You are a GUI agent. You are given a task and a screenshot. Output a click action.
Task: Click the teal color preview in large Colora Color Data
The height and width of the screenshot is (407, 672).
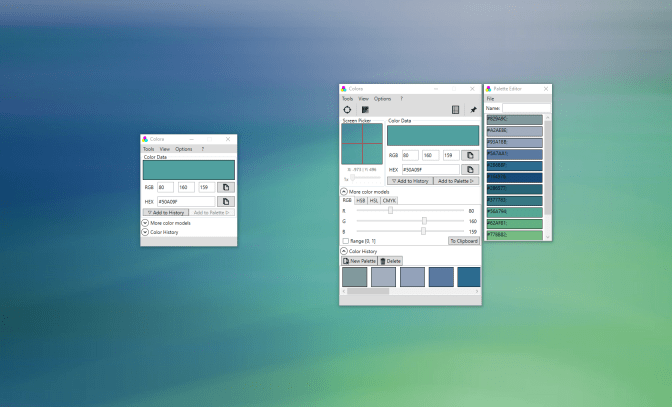[x=433, y=135]
